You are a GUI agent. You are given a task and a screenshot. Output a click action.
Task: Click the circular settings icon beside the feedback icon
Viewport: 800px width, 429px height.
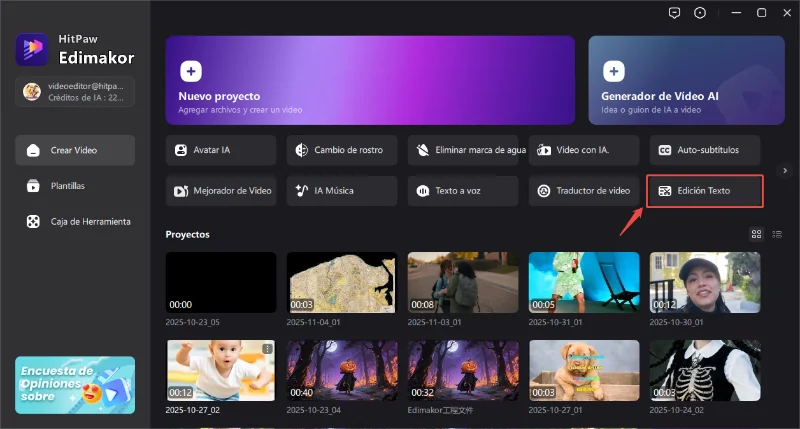click(x=700, y=12)
